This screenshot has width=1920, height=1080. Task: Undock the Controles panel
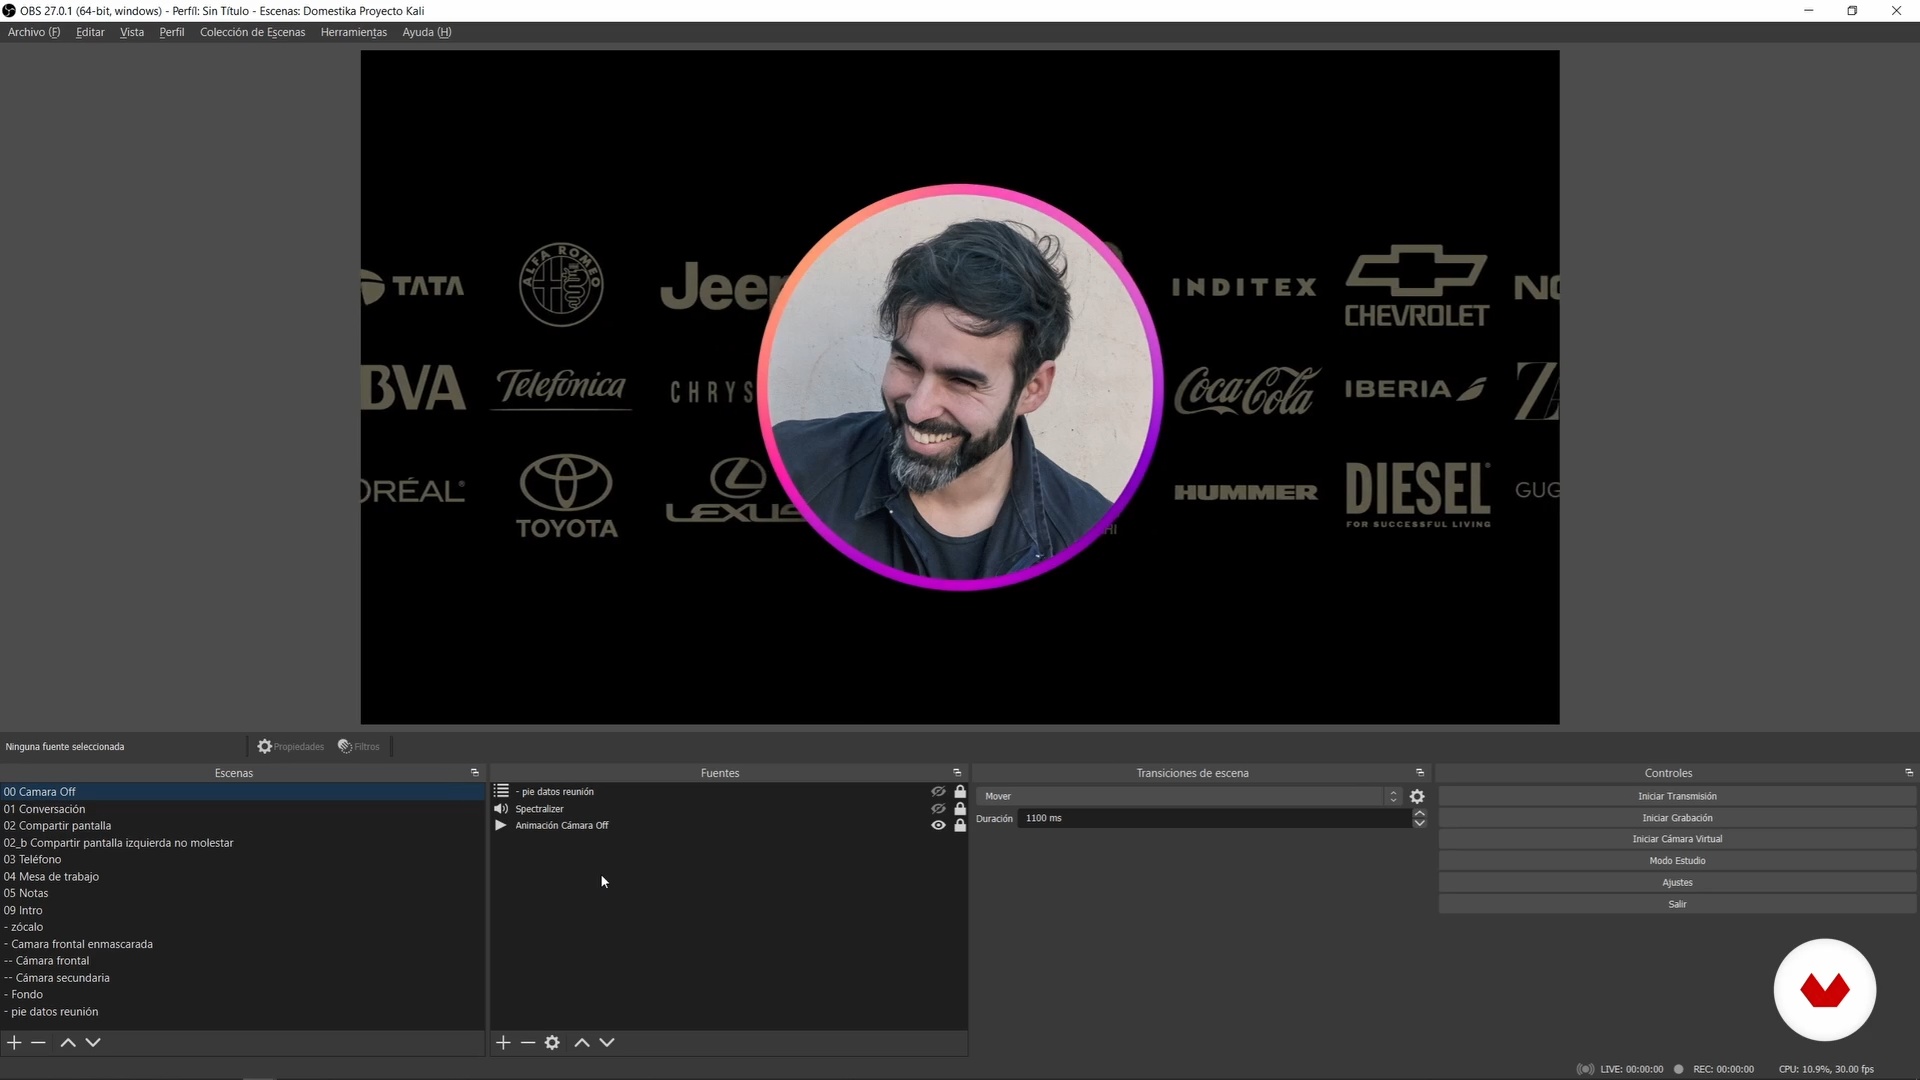coord(1909,772)
